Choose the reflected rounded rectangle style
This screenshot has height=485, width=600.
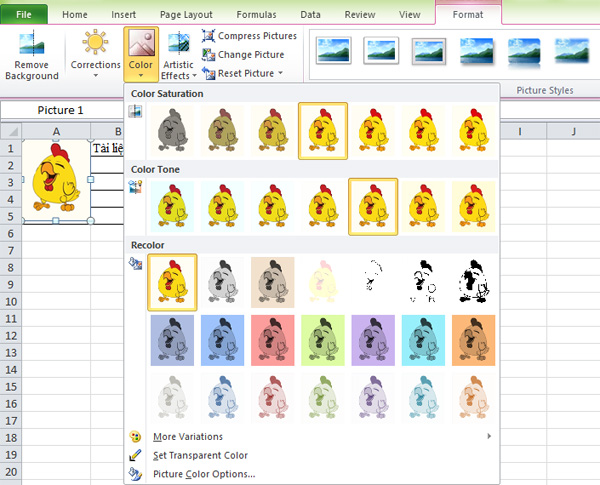524,52
